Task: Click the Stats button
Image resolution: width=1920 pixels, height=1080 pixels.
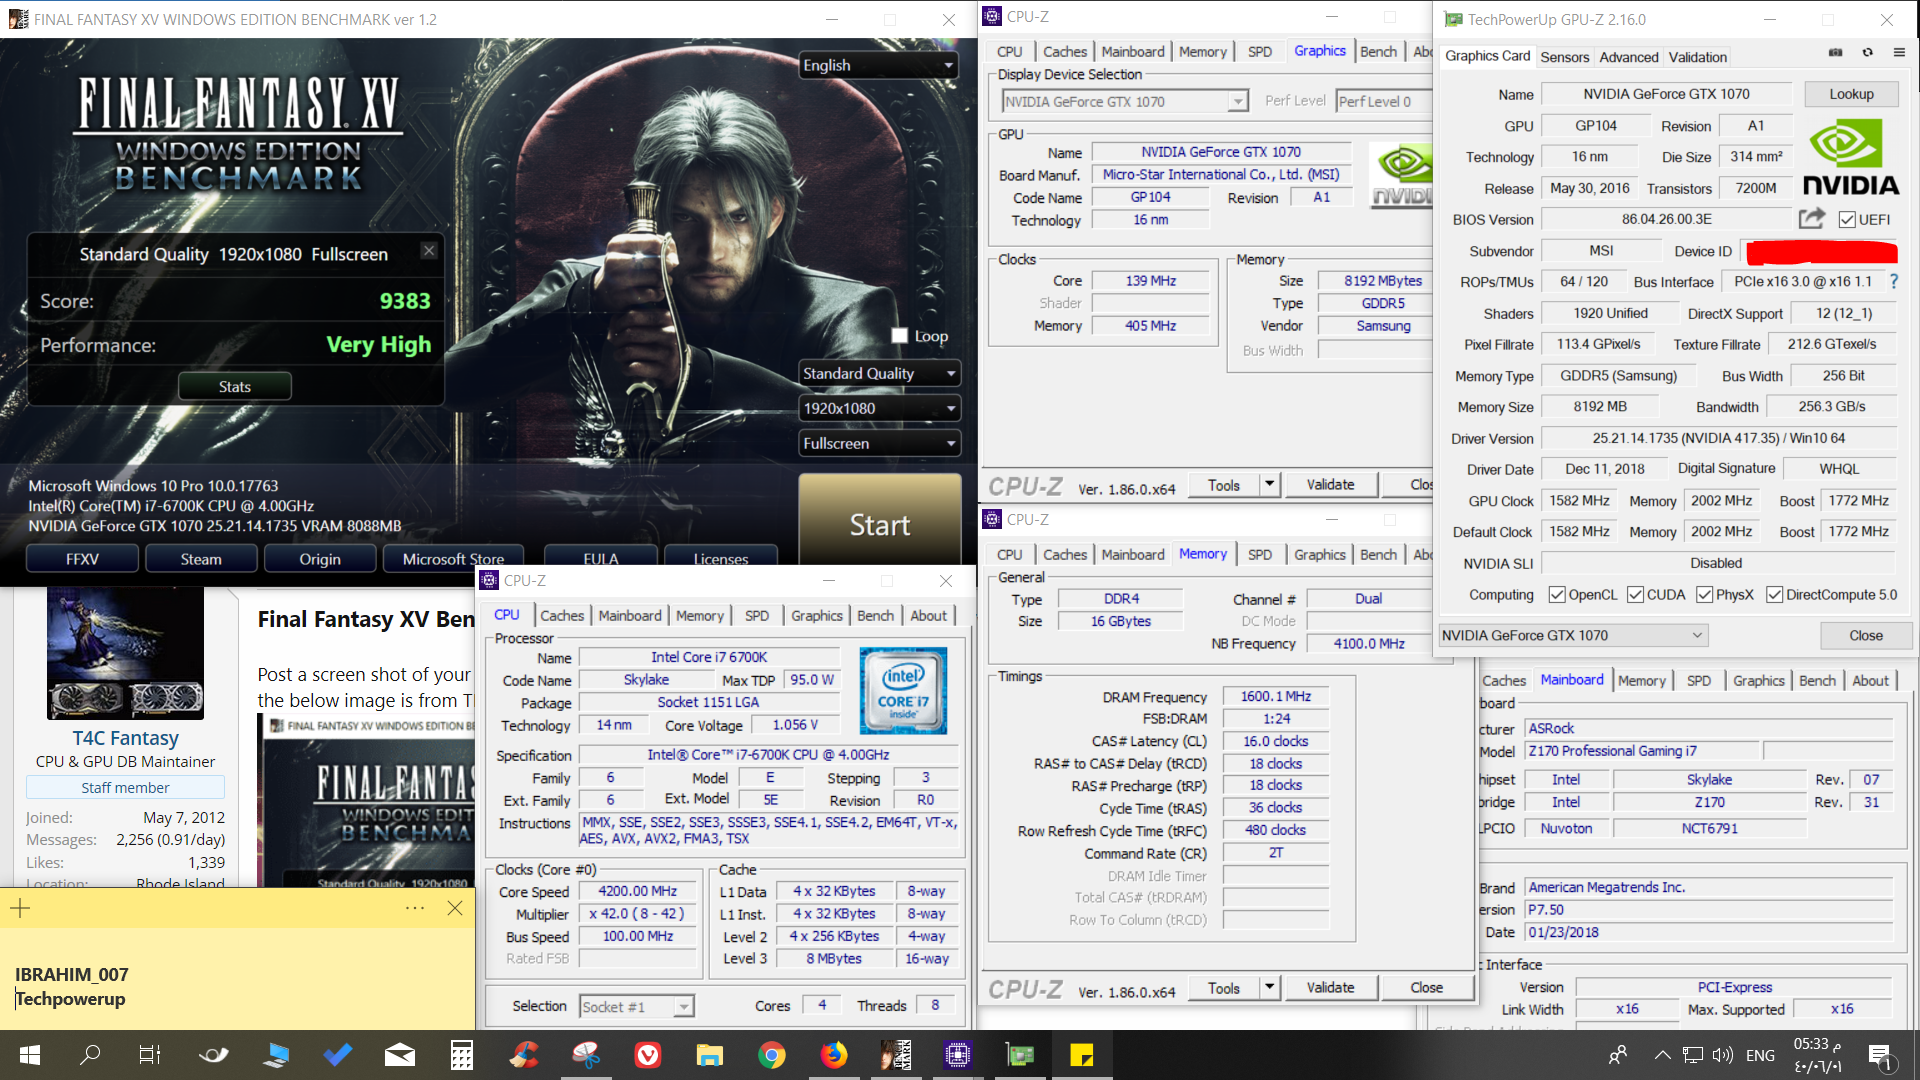Action: click(x=235, y=387)
